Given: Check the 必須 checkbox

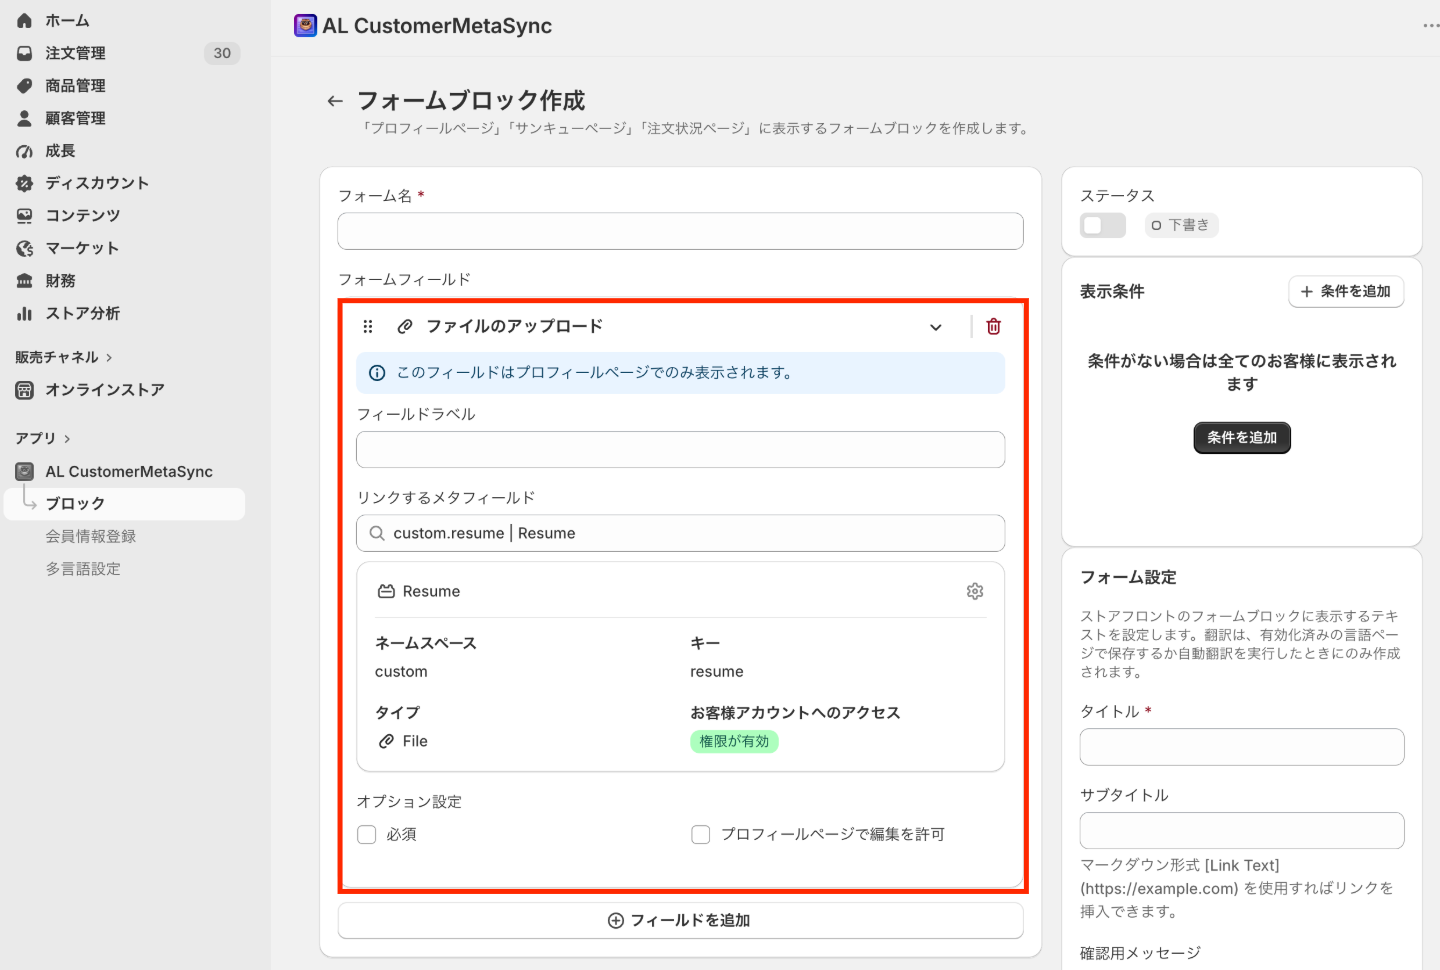Looking at the screenshot, I should pyautogui.click(x=367, y=835).
